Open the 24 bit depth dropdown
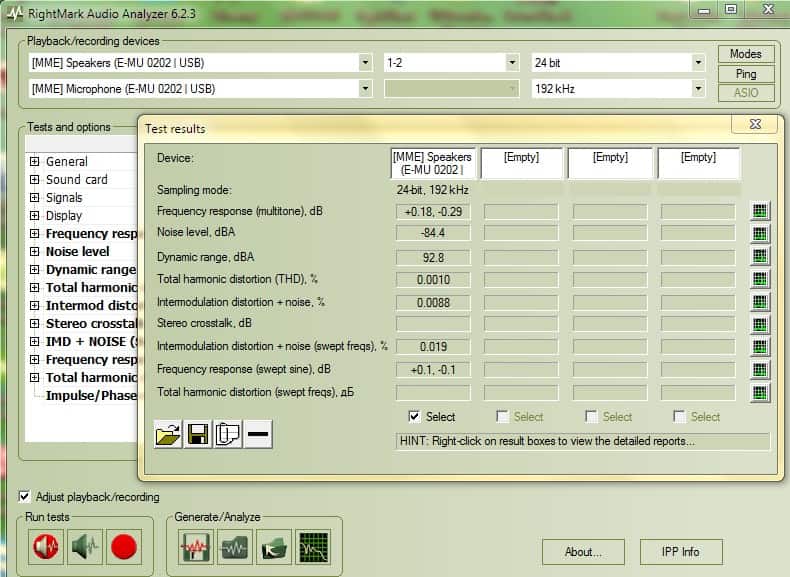Image resolution: width=790 pixels, height=577 pixels. tap(698, 63)
